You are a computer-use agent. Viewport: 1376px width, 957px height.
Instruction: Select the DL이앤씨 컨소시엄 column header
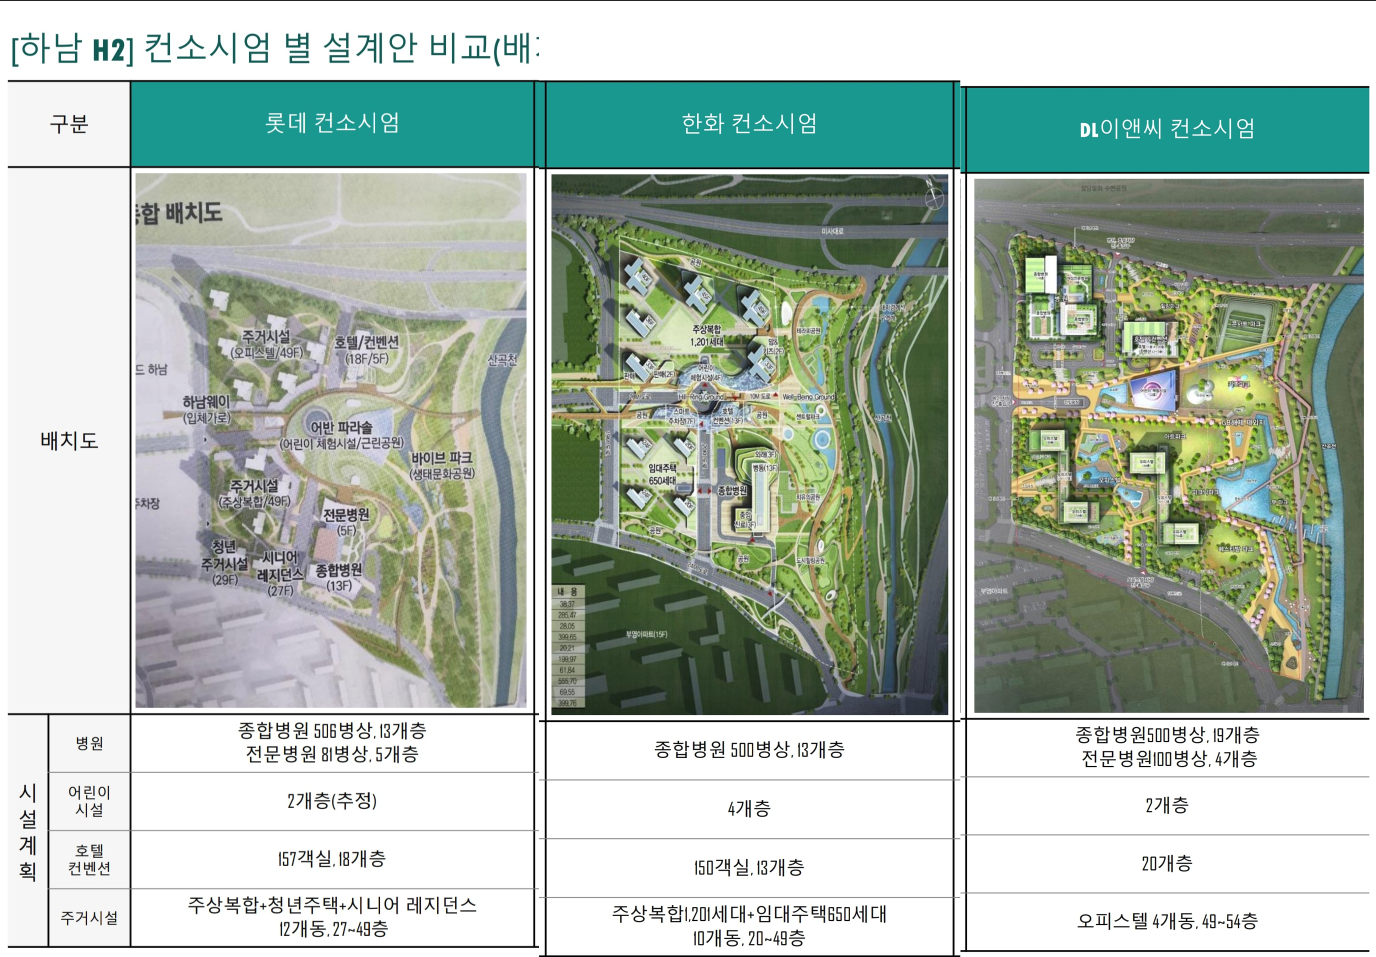(1166, 129)
